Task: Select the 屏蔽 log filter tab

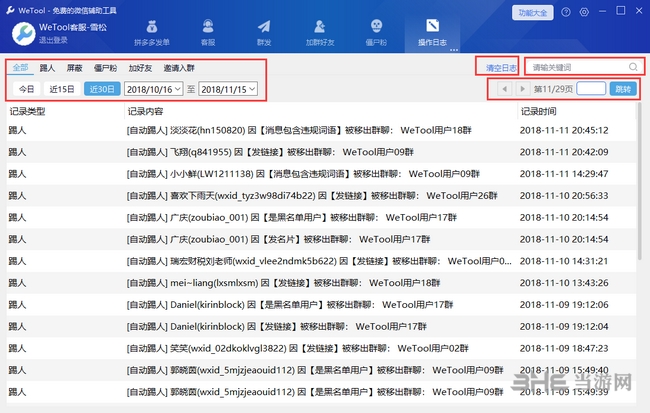Action: pos(75,68)
